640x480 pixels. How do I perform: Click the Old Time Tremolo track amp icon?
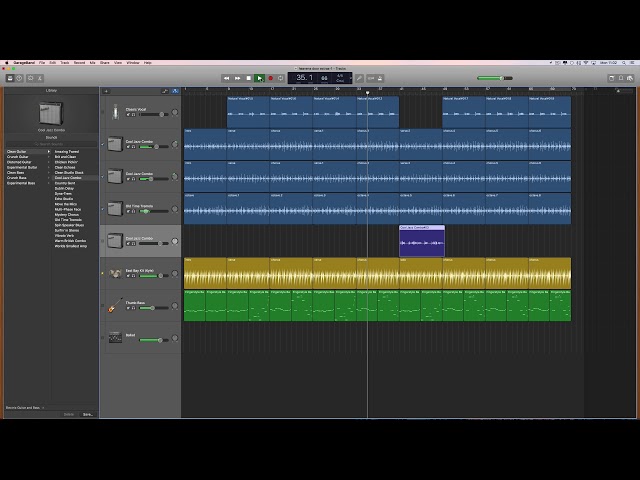(116, 209)
